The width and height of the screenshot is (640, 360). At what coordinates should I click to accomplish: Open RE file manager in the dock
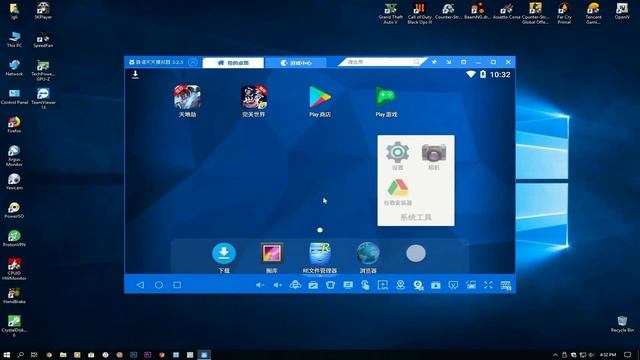click(x=320, y=257)
